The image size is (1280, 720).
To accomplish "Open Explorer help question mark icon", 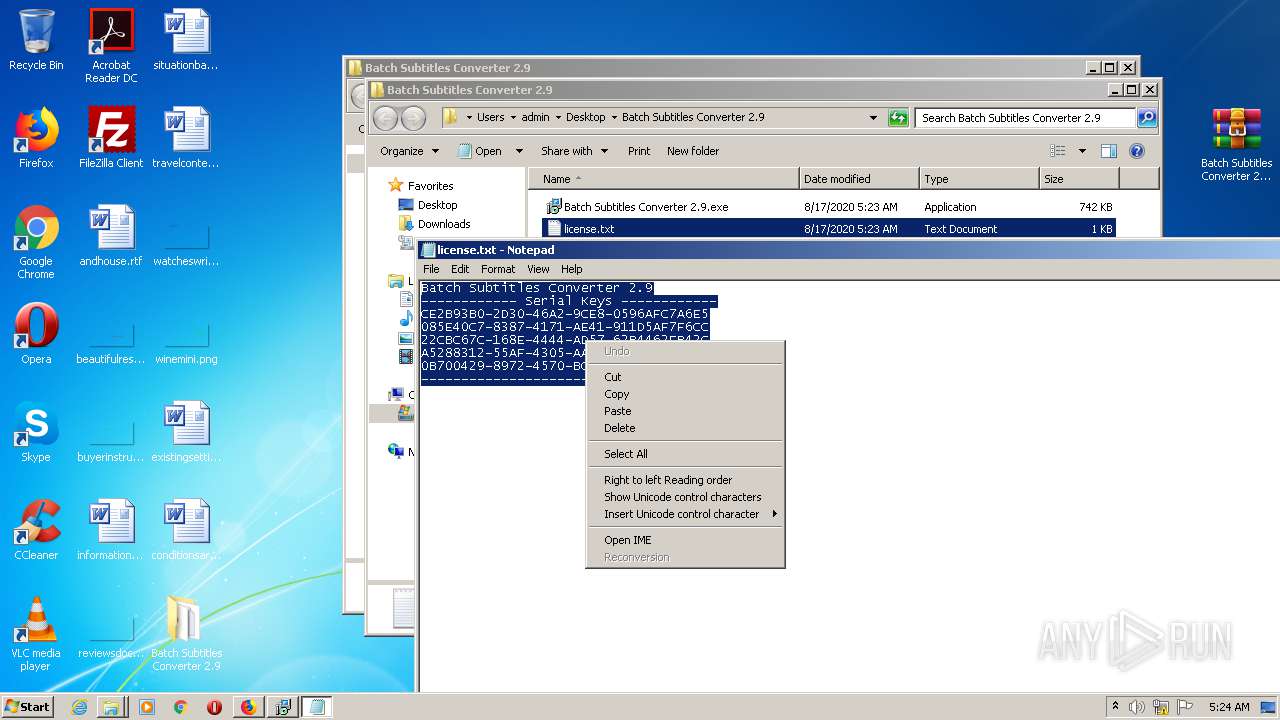I will [1136, 151].
